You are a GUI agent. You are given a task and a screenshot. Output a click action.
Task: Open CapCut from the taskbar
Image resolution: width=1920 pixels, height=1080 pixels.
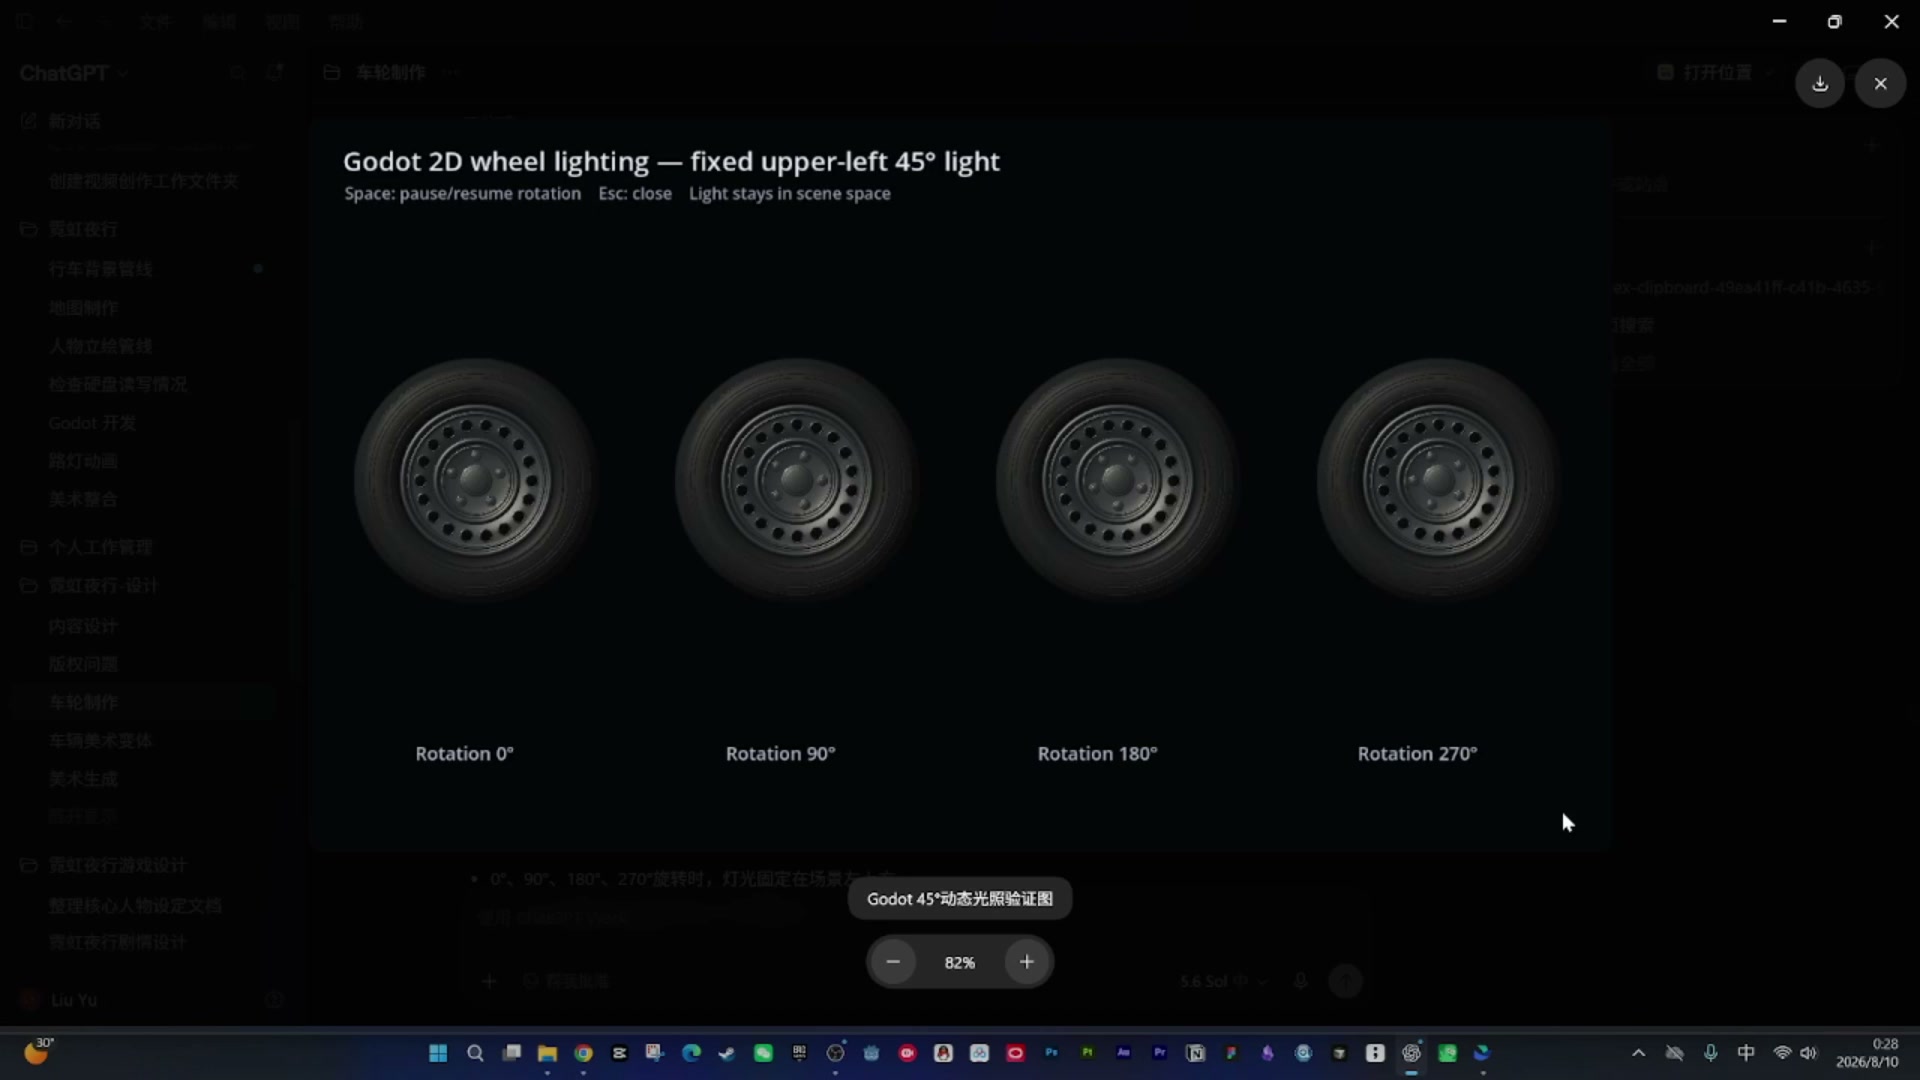(x=619, y=1053)
